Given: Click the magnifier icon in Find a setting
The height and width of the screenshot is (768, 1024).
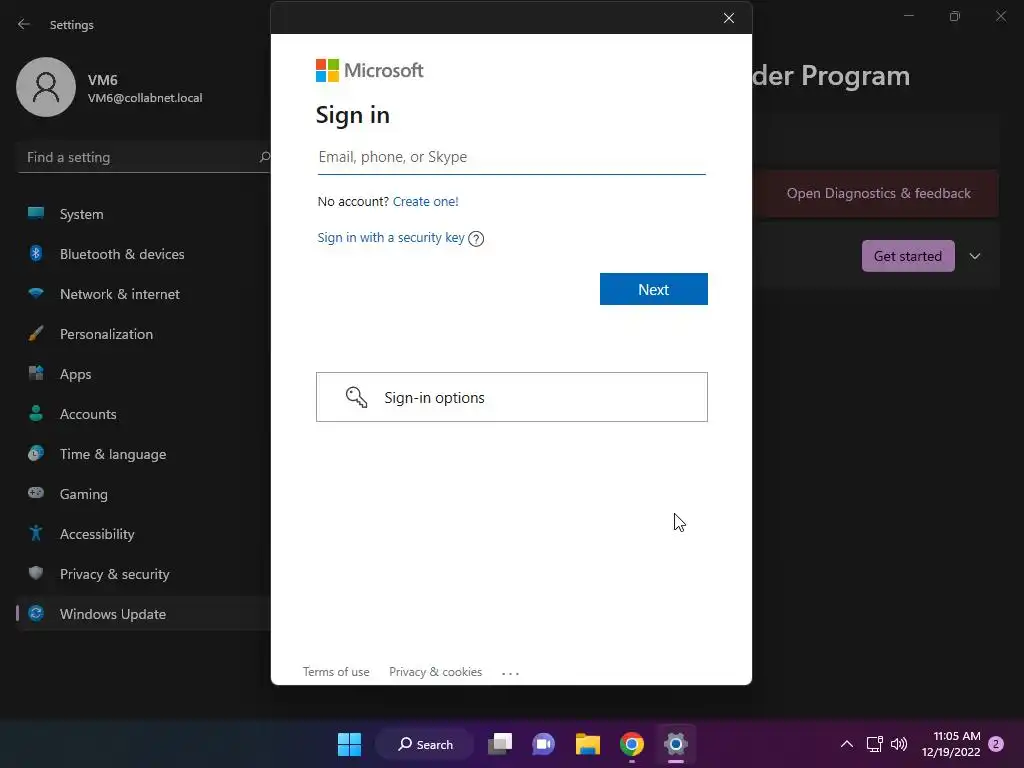Looking at the screenshot, I should [x=264, y=157].
